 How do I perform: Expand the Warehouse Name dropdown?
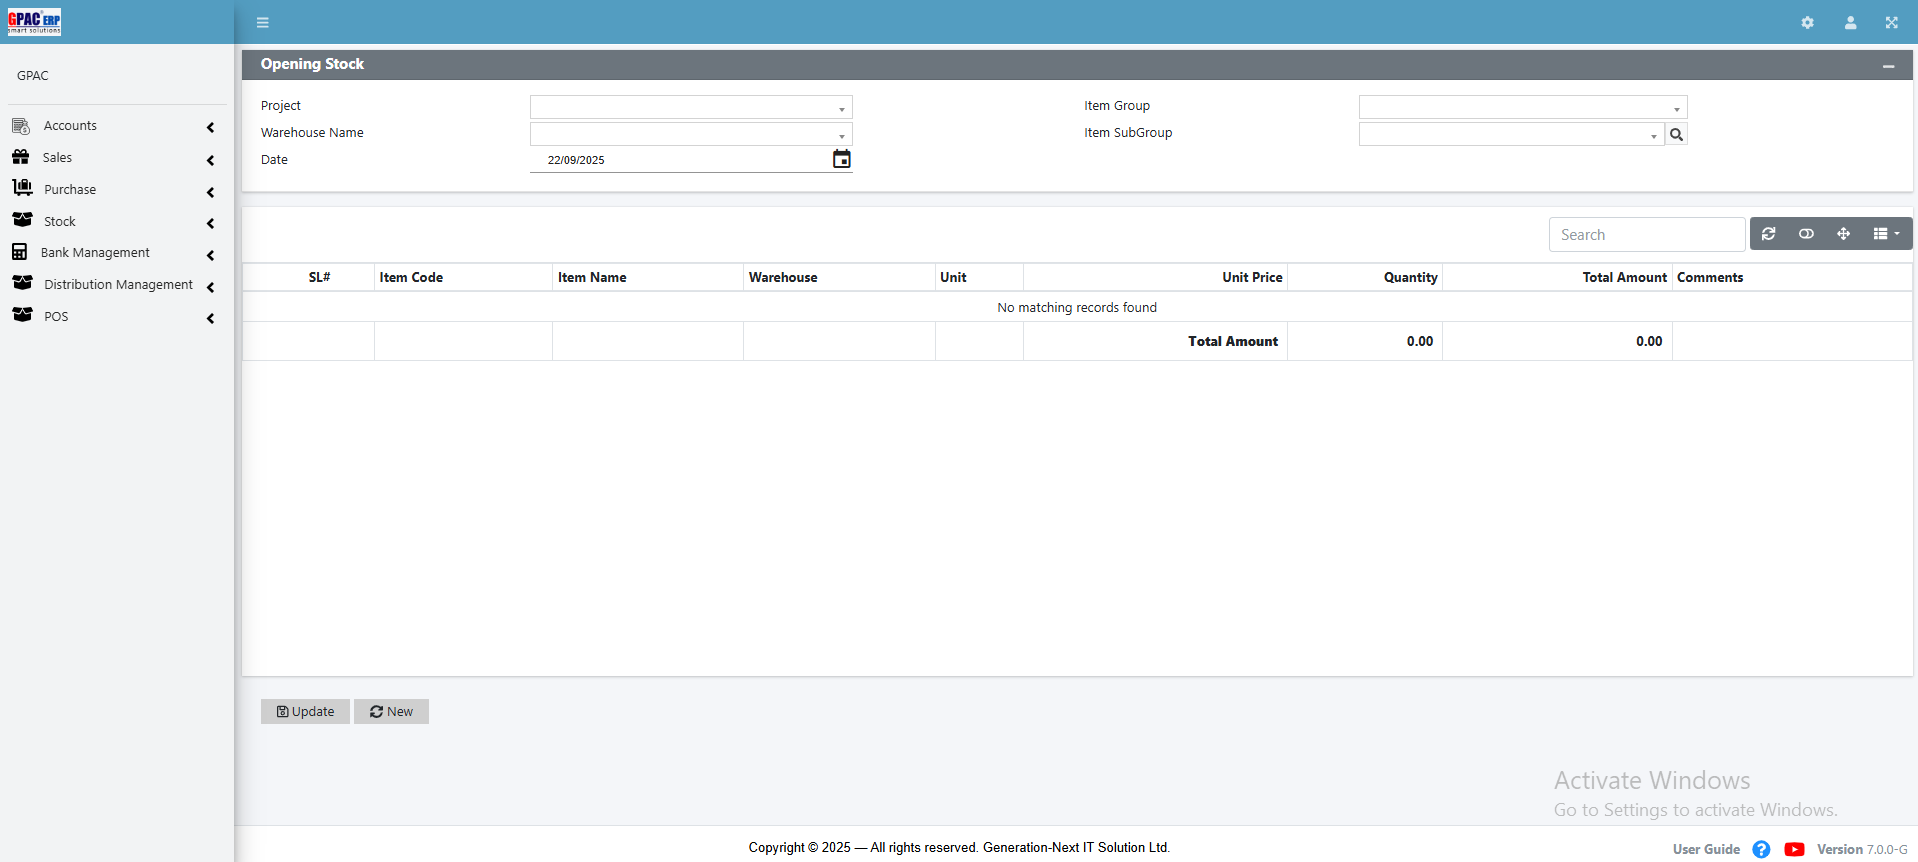click(690, 134)
